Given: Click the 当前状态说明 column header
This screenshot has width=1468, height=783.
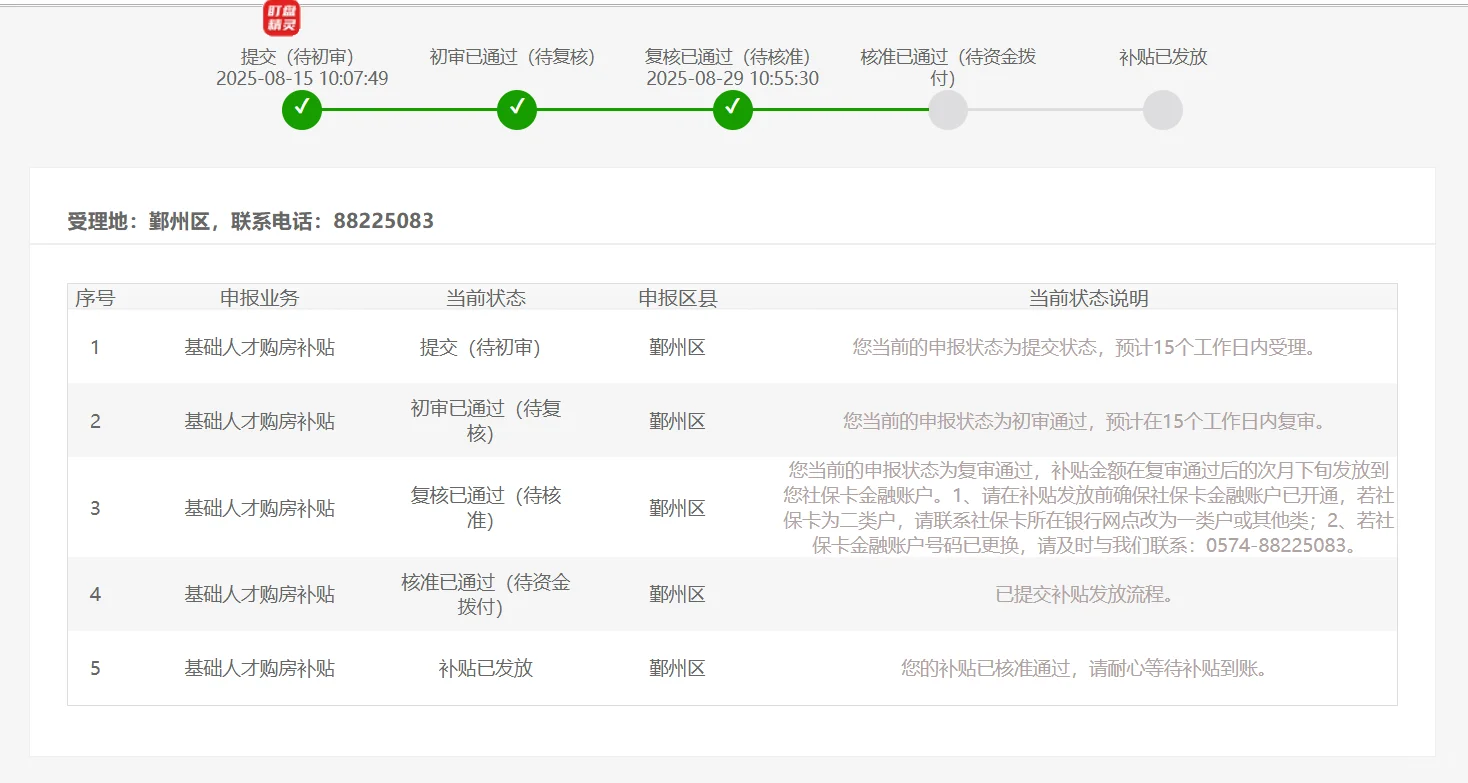Looking at the screenshot, I should click(1089, 298).
